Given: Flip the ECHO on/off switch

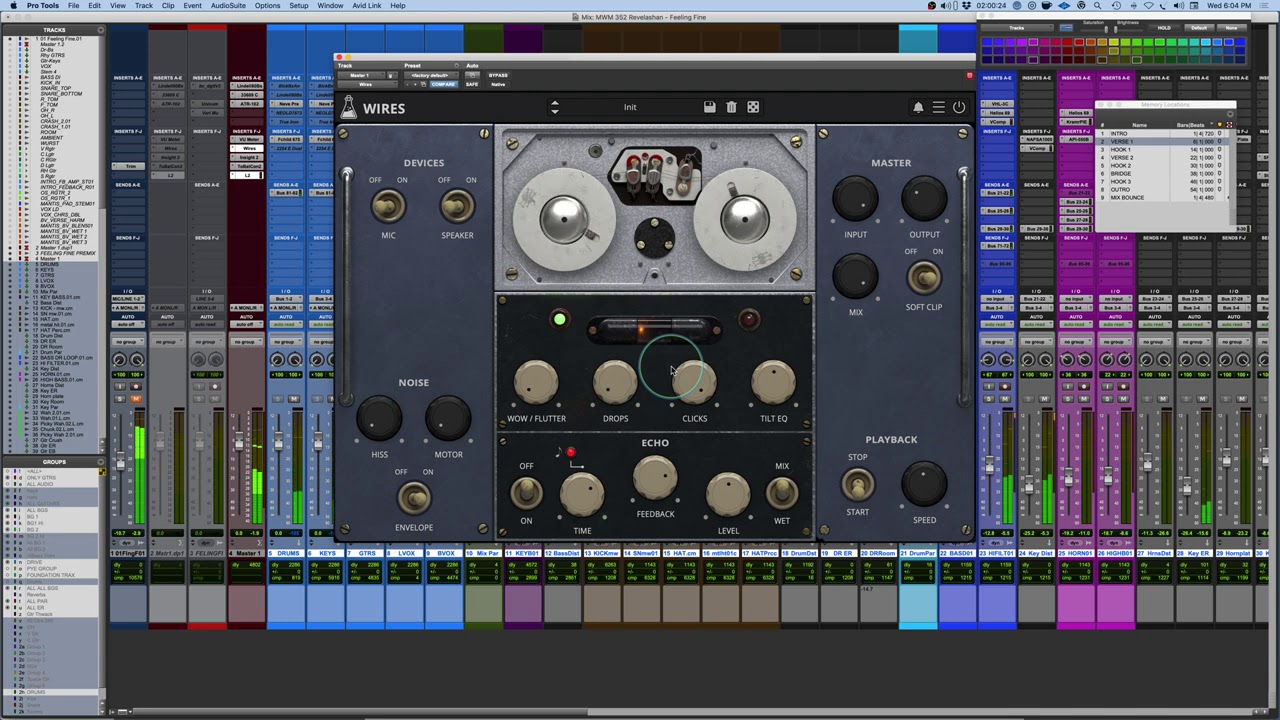Looking at the screenshot, I should point(526,491).
